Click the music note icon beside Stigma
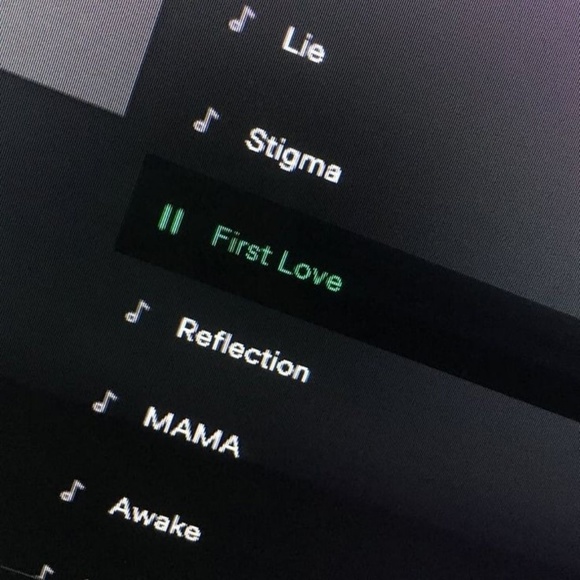Screen dimensions: 580x580 tap(206, 120)
